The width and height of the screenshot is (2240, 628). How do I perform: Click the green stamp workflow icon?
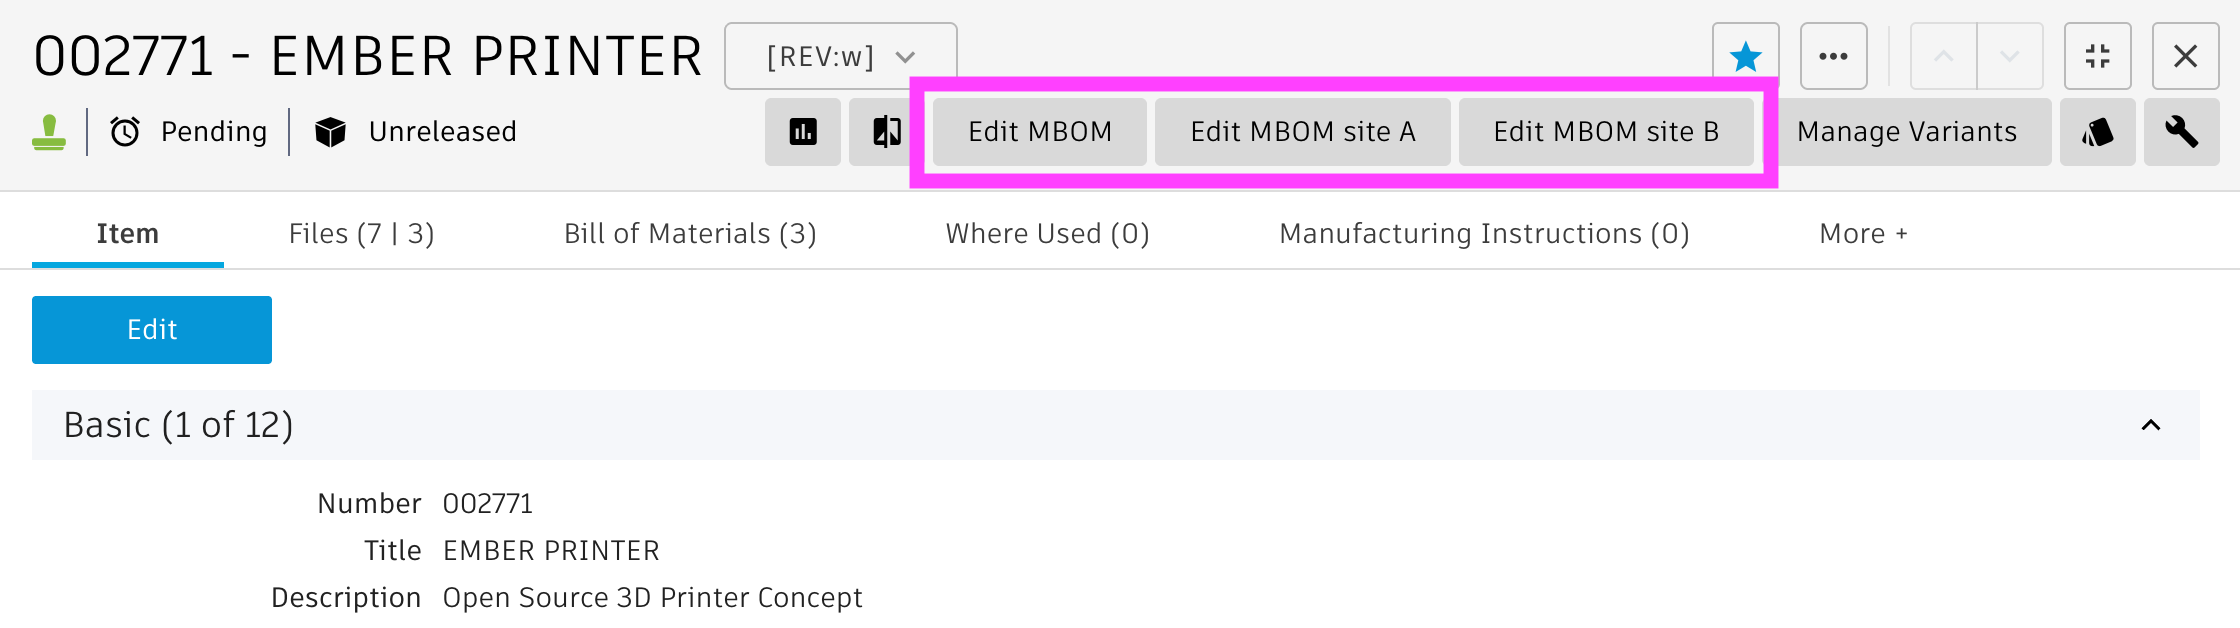click(x=49, y=132)
